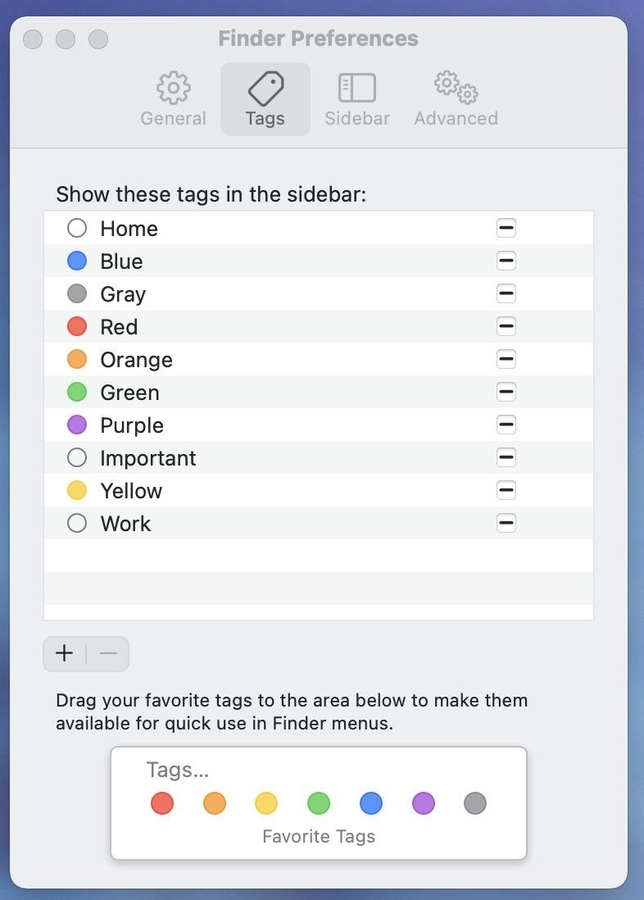644x900 pixels.
Task: Select the Green tag row
Action: point(200,392)
